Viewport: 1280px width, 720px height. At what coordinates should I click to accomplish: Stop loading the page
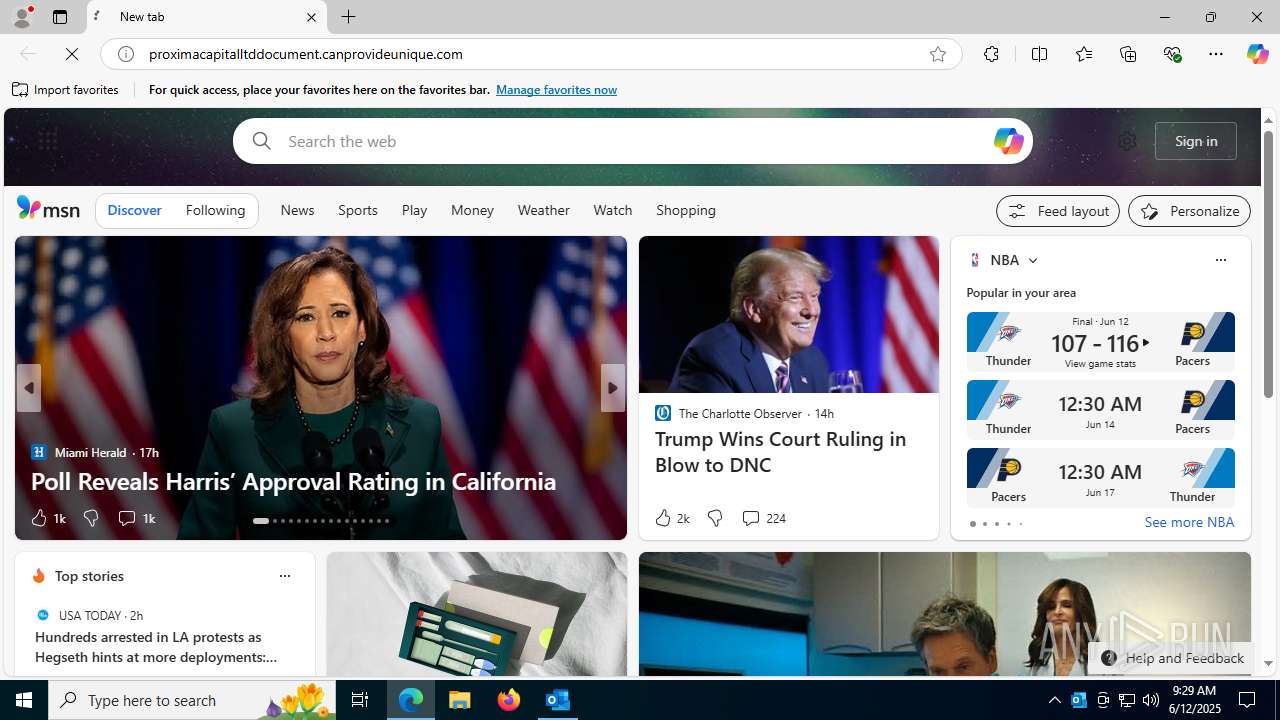(72, 54)
